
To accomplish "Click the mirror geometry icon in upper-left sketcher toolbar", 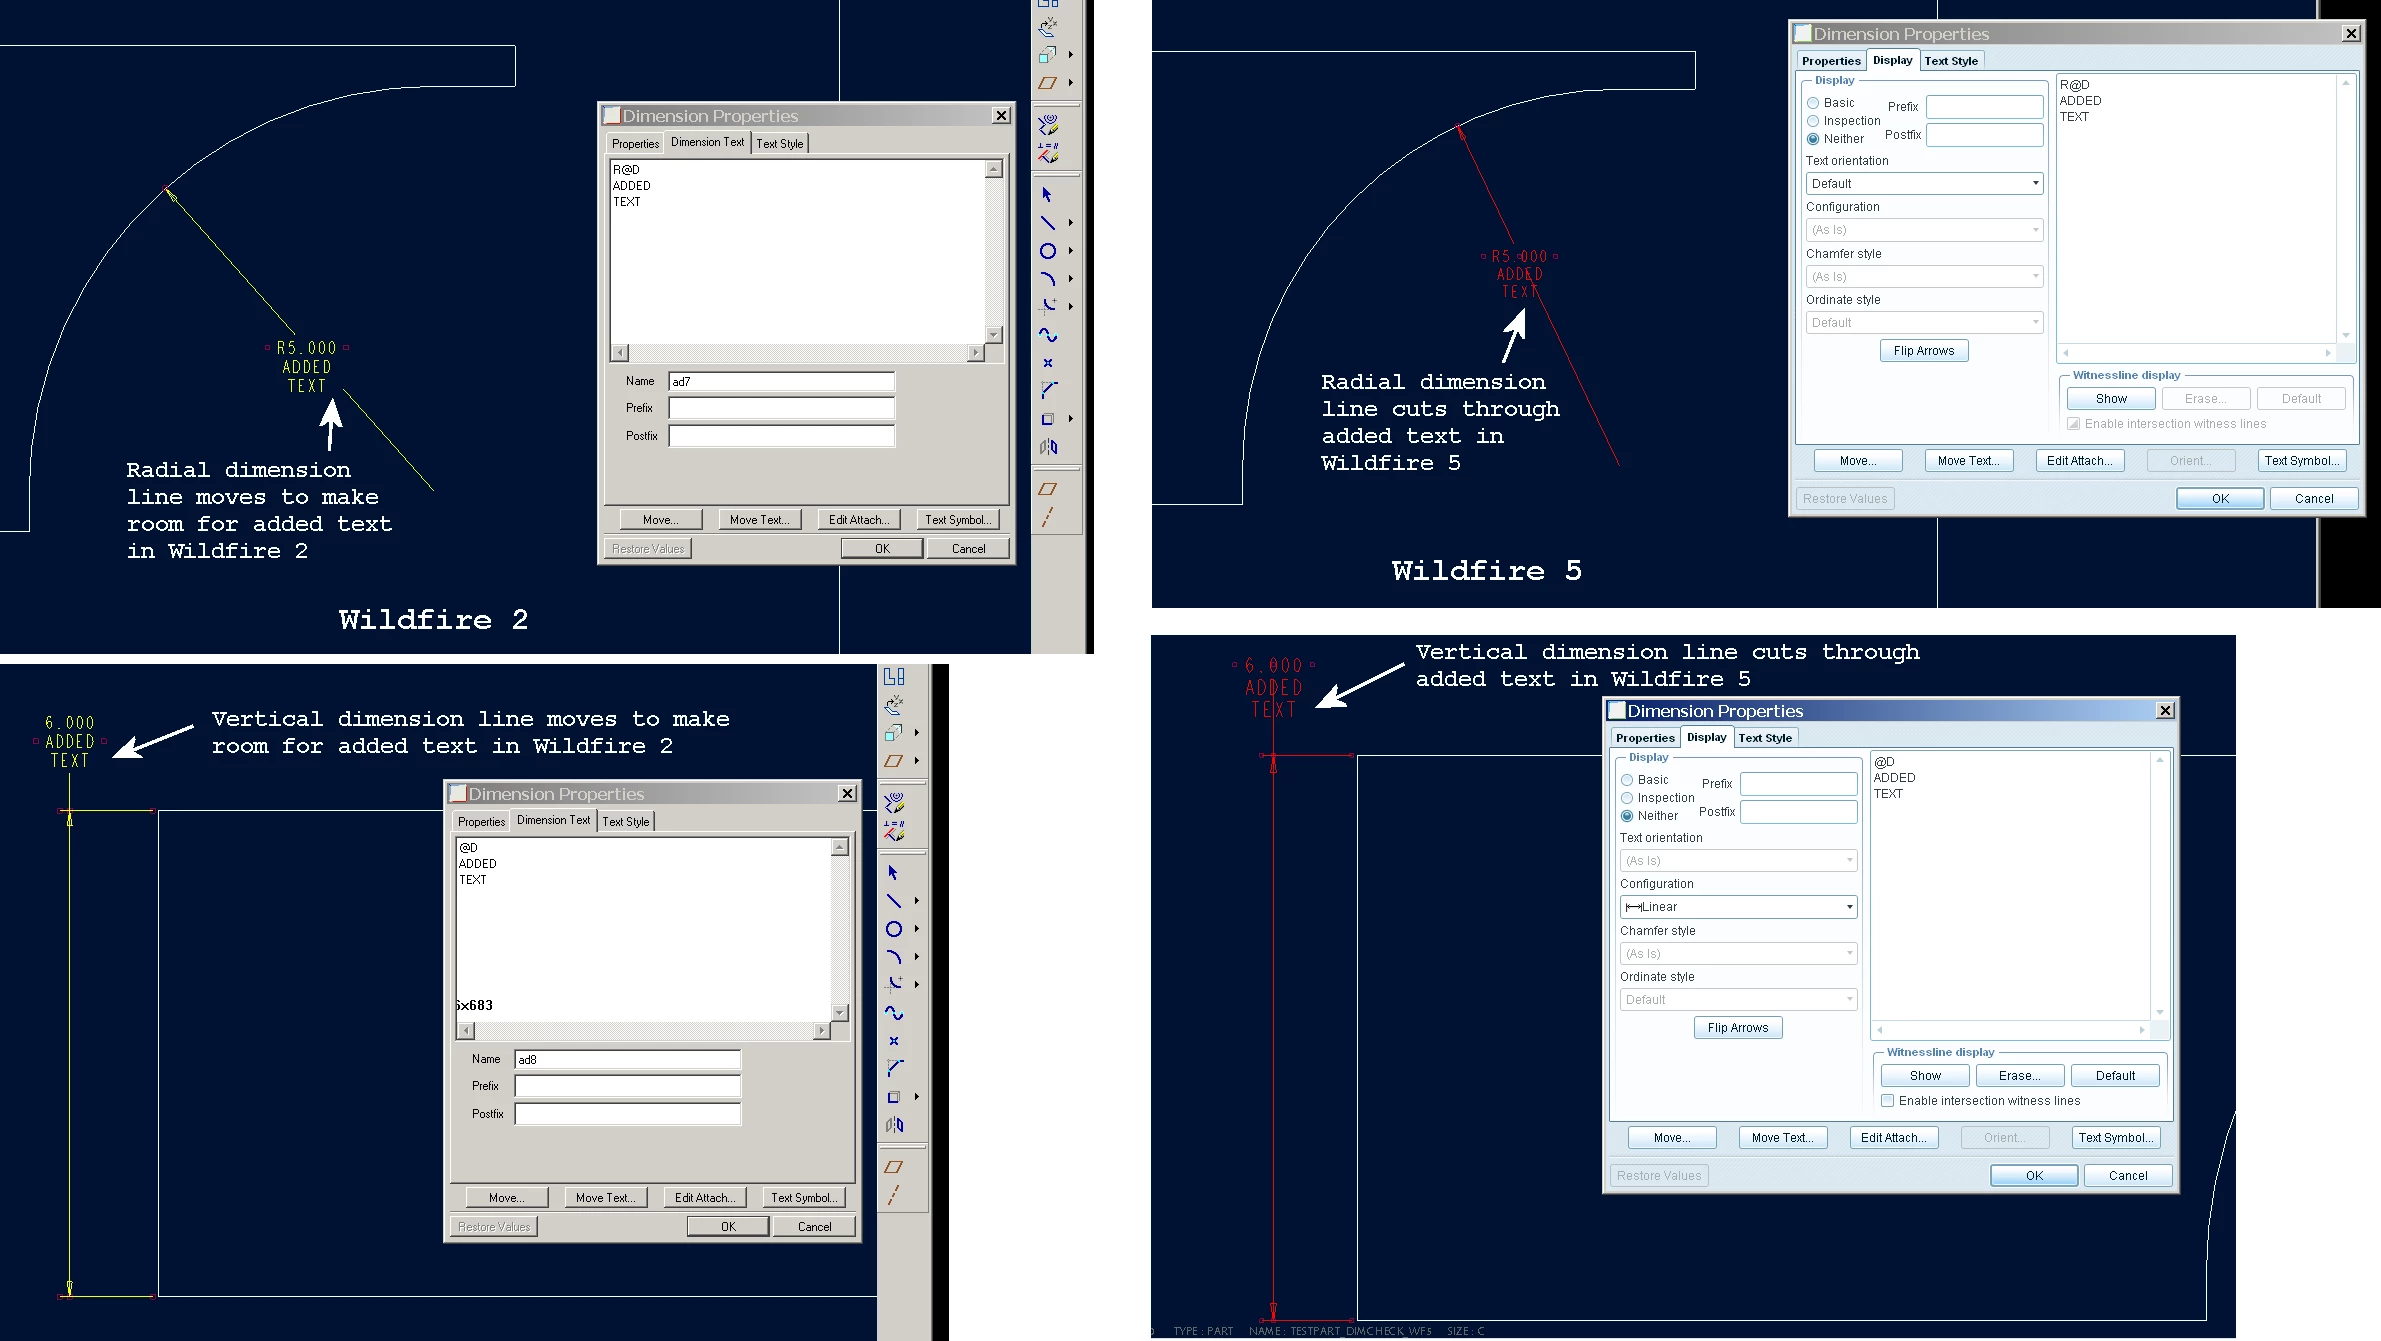I will click(1047, 447).
